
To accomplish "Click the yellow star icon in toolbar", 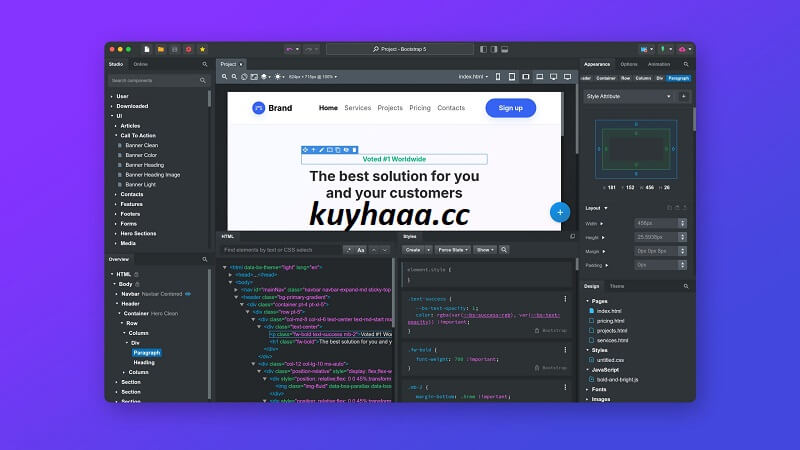I will pos(202,49).
